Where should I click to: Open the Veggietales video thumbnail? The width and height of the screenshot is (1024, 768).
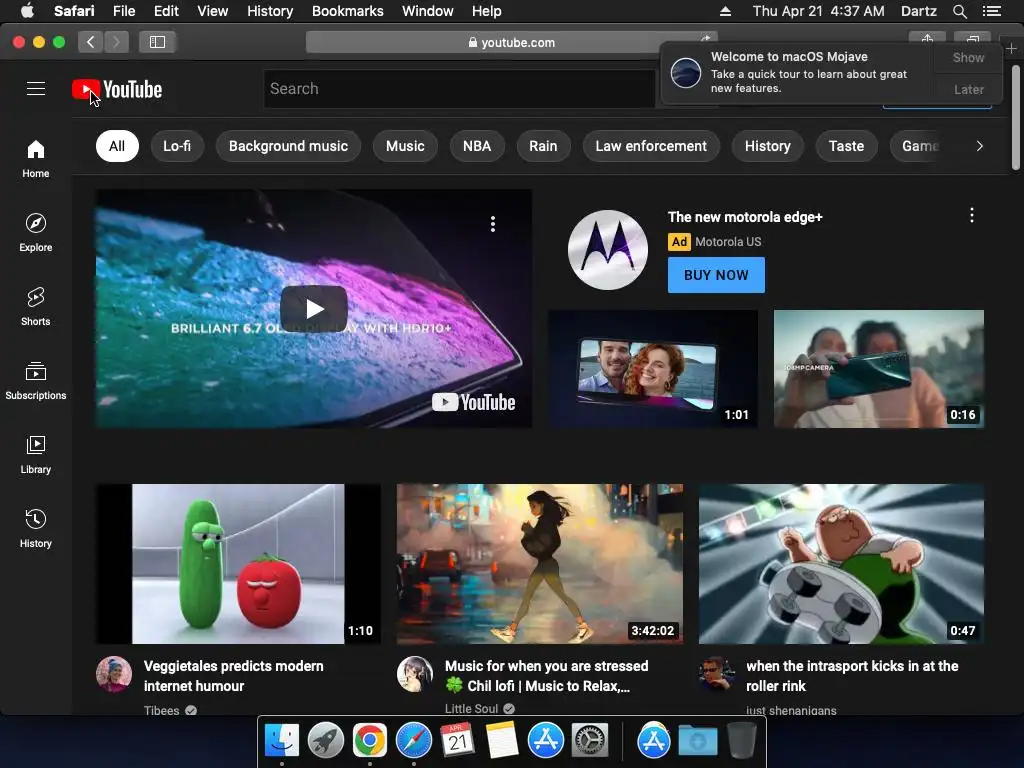coord(238,564)
